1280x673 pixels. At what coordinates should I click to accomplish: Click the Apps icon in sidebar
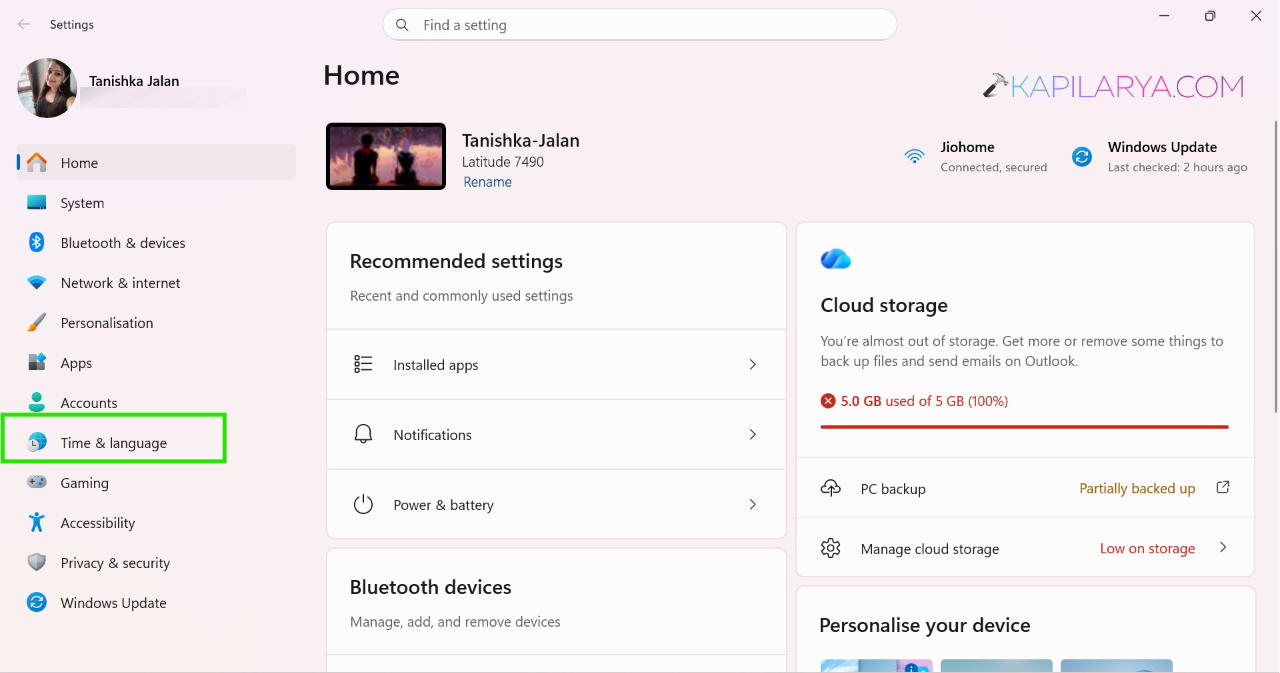(37, 363)
